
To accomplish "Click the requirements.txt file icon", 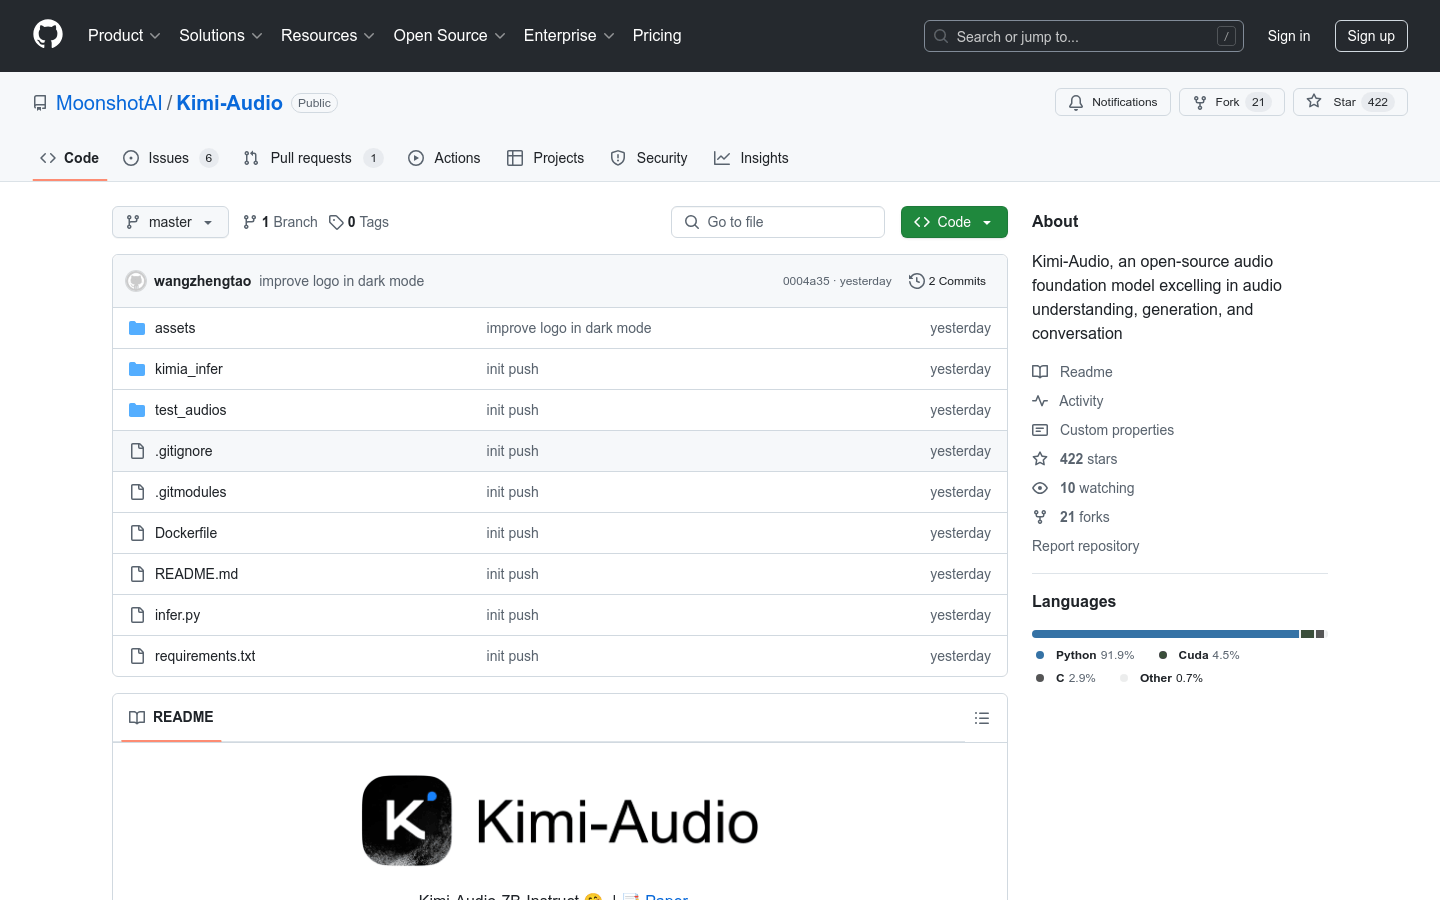I will pyautogui.click(x=137, y=656).
